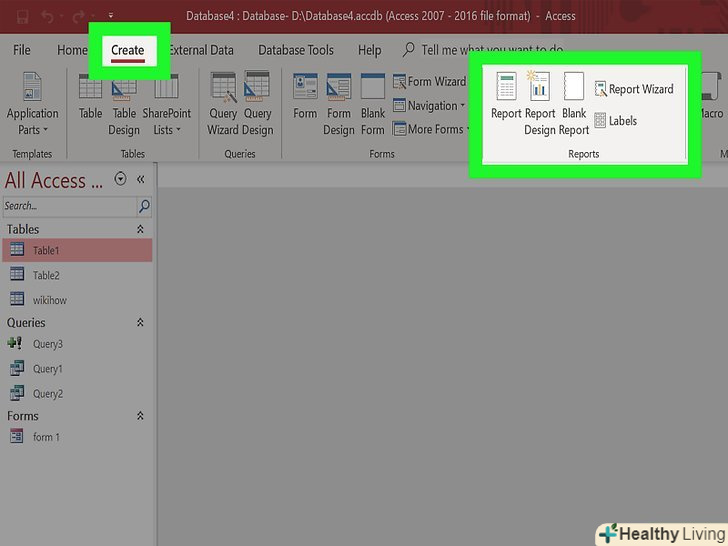Collapse the Queries group

pyautogui.click(x=140, y=322)
